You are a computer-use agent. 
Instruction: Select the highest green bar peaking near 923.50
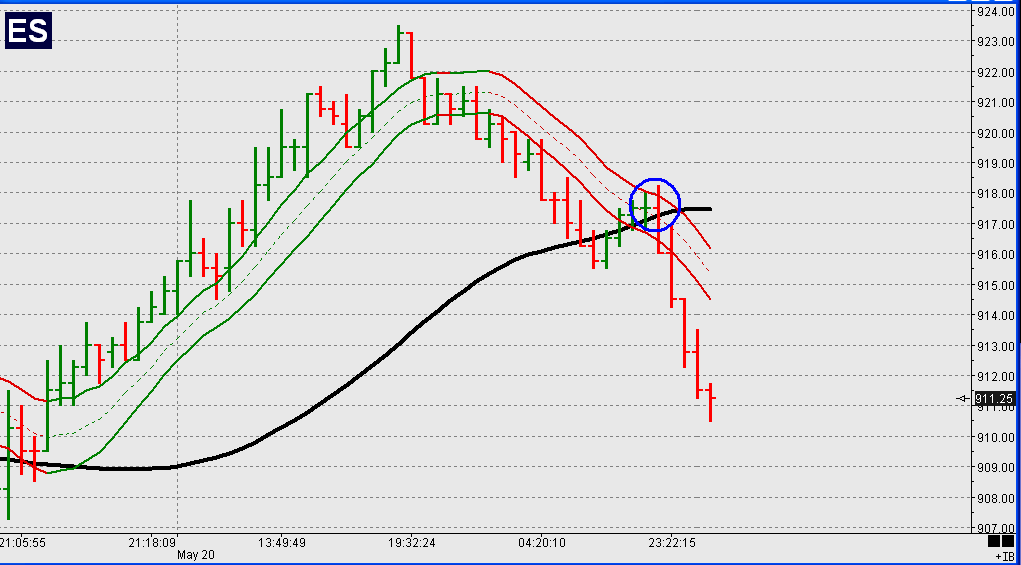click(x=399, y=44)
